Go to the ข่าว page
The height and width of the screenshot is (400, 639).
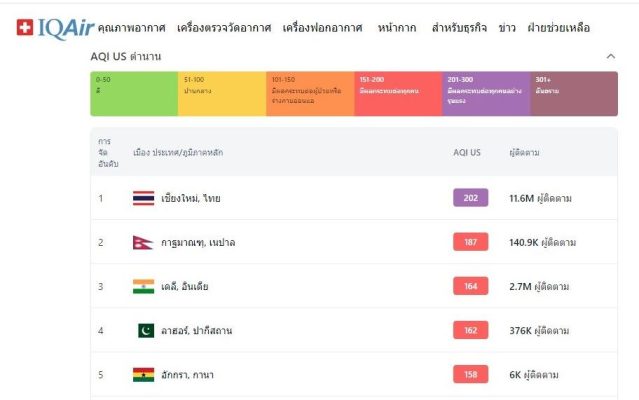[507, 28]
